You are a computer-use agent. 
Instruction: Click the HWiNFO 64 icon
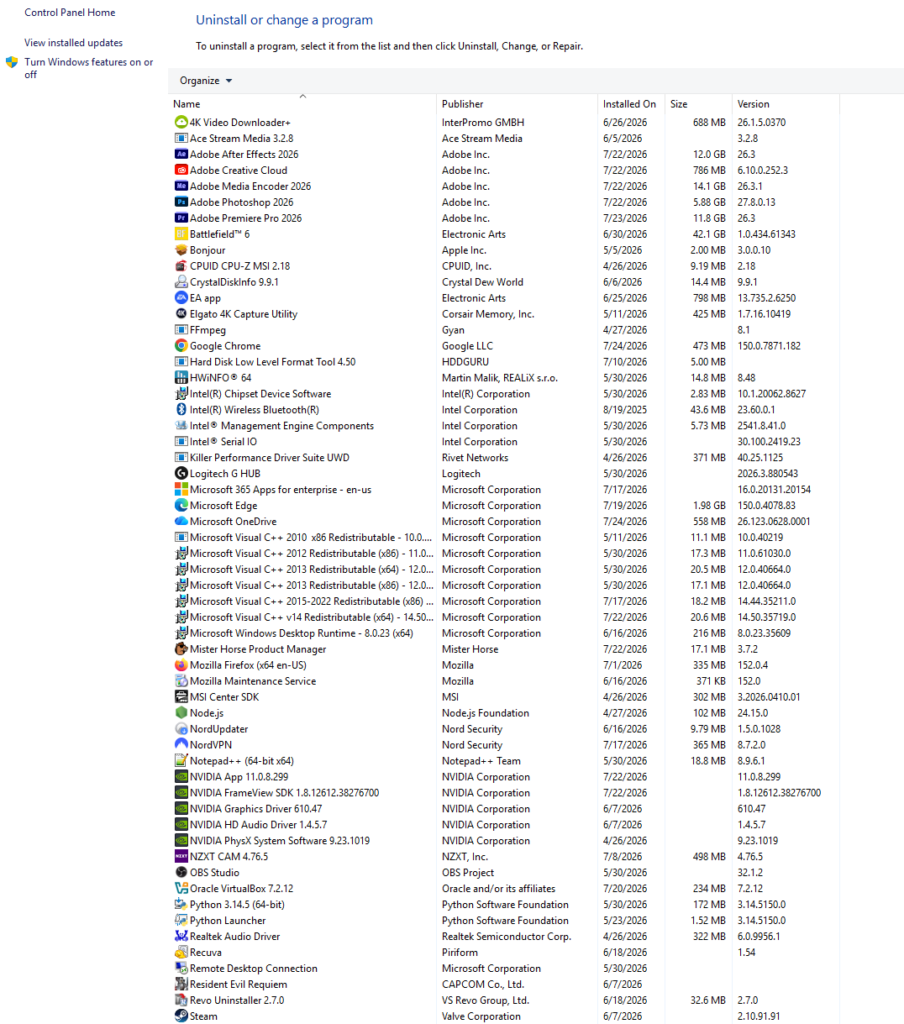point(181,377)
